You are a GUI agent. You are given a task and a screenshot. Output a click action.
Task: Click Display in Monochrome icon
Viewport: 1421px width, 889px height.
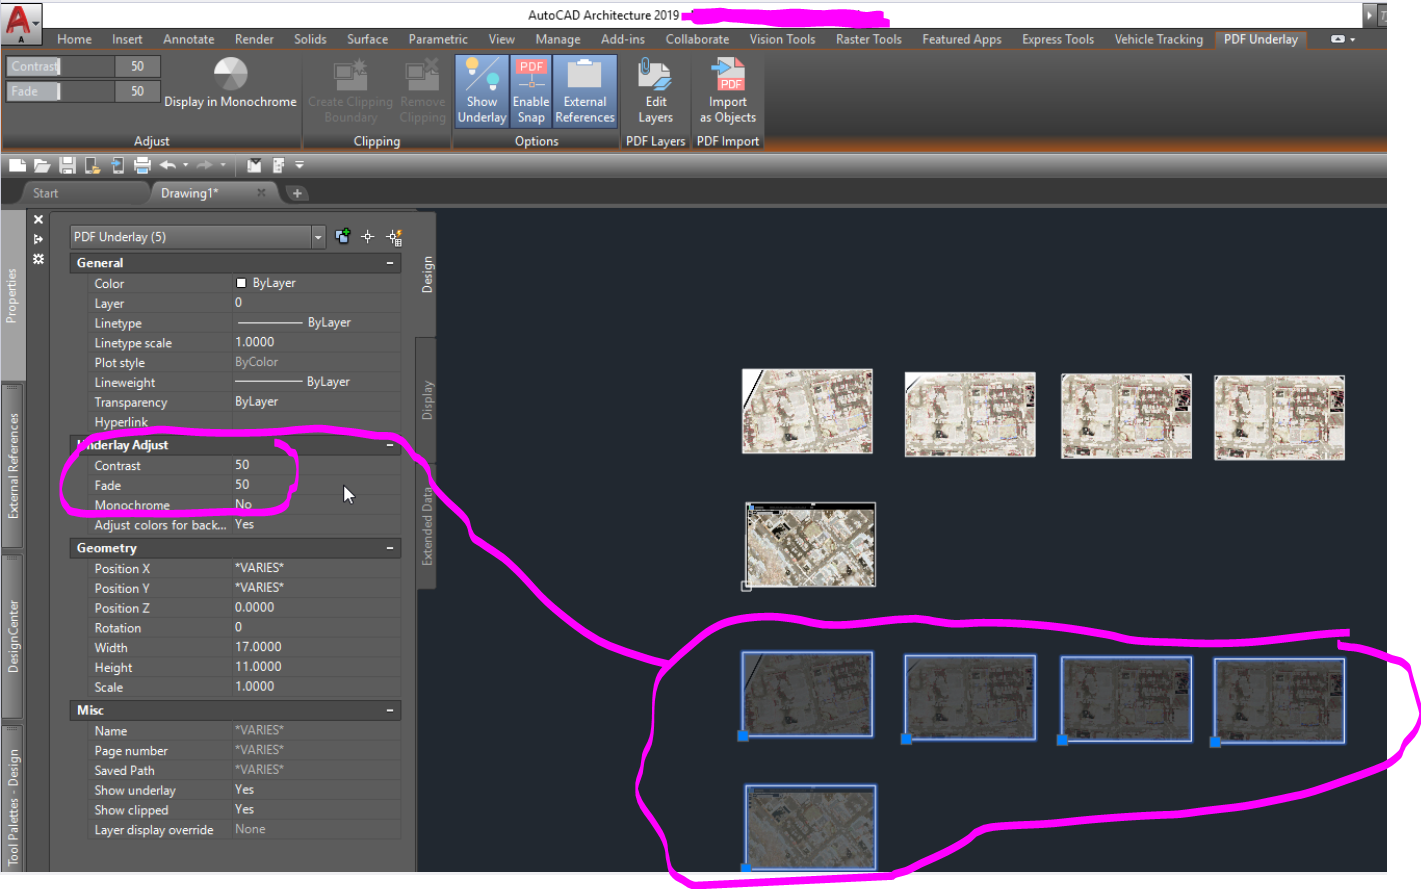coord(230,74)
